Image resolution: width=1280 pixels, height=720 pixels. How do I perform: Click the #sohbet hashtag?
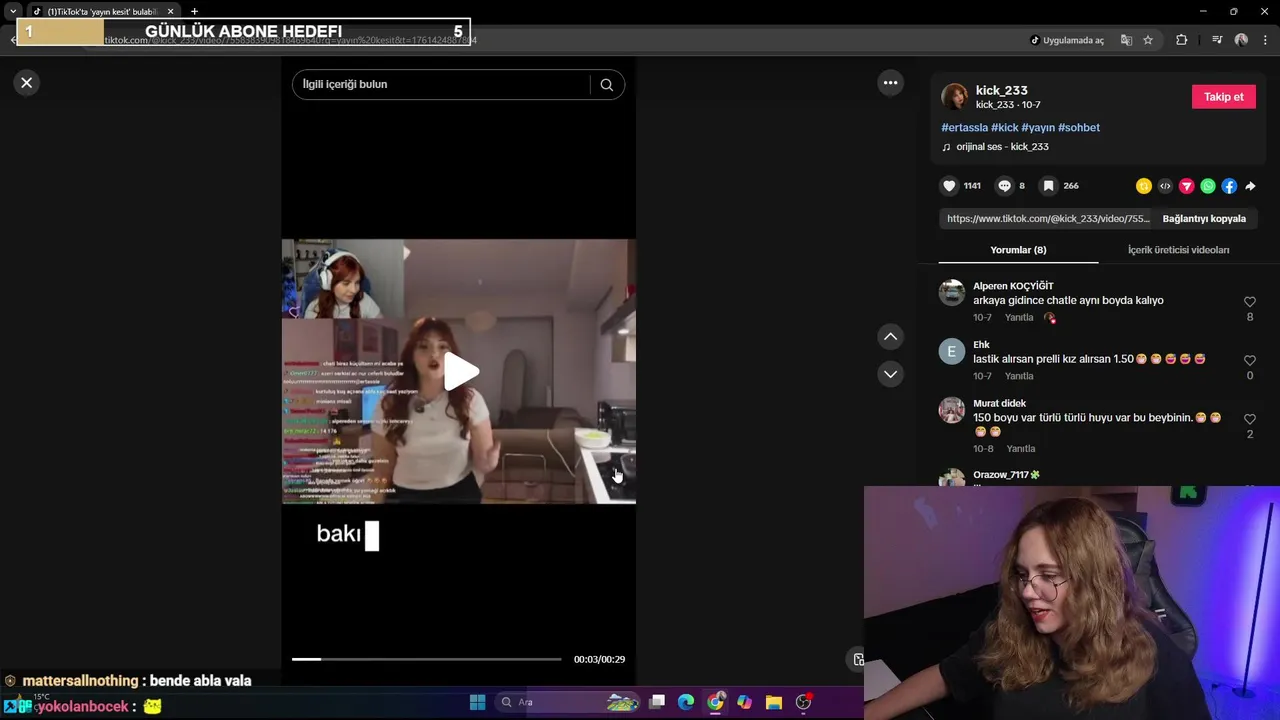1079,128
